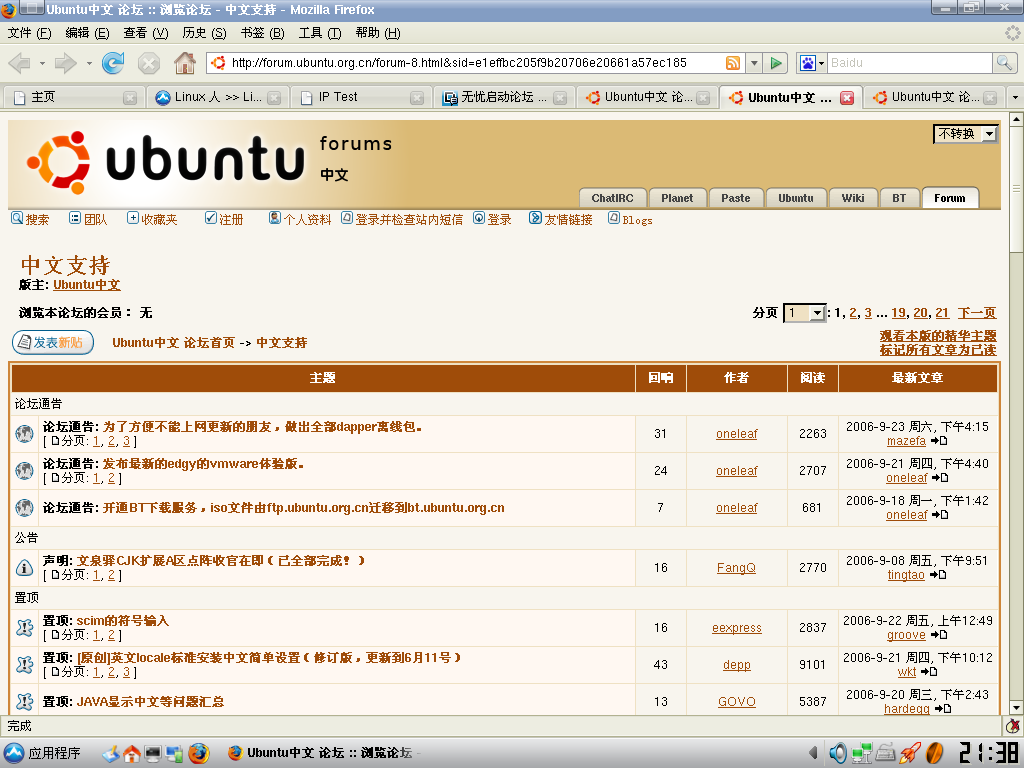This screenshot has height=768, width=1024.
Task: Open the 书签 (B) menu
Action: pos(262,33)
